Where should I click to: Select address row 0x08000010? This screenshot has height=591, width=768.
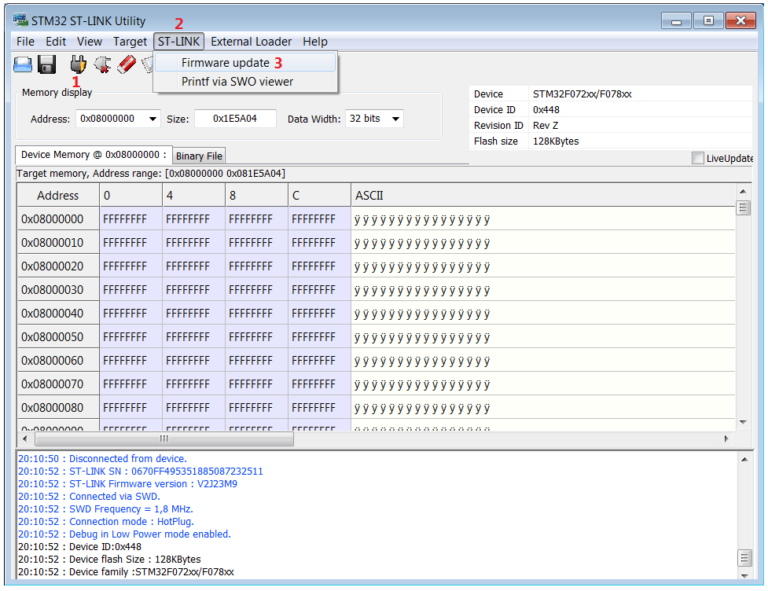coord(58,242)
